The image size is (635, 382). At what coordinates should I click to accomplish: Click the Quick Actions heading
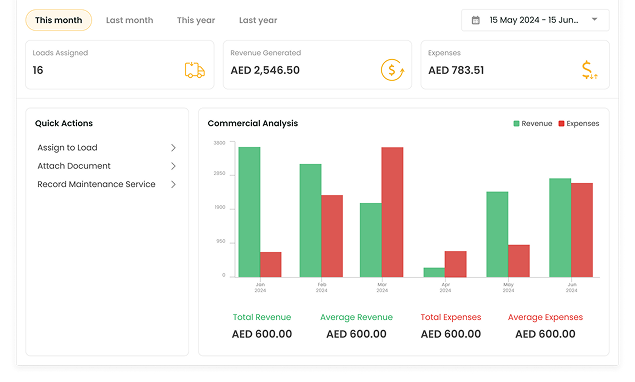(64, 123)
